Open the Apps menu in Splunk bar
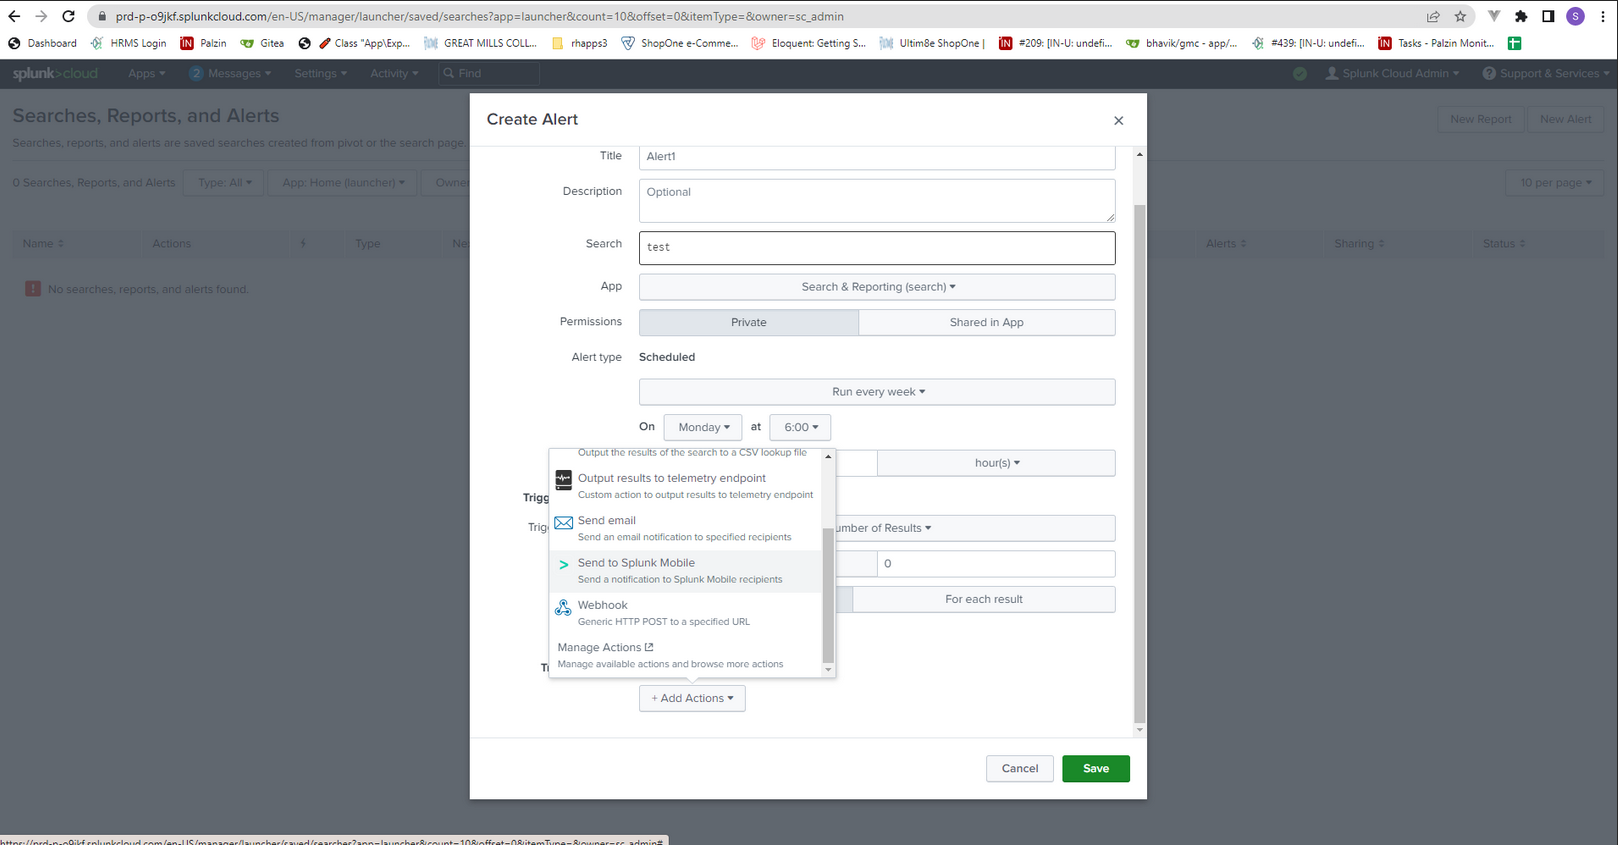 [147, 73]
